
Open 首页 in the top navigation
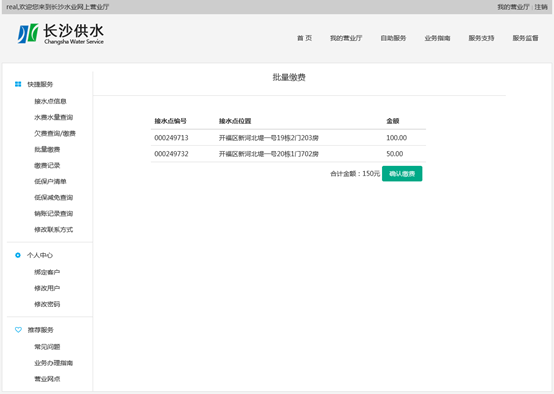pos(305,38)
